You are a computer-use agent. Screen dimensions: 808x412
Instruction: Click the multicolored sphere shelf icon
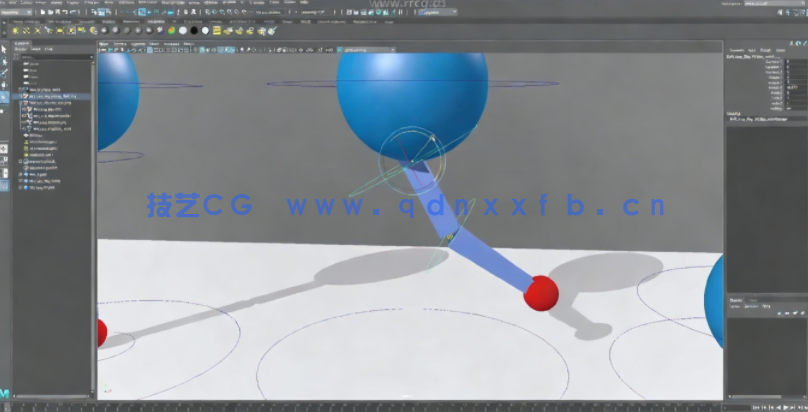[172, 30]
